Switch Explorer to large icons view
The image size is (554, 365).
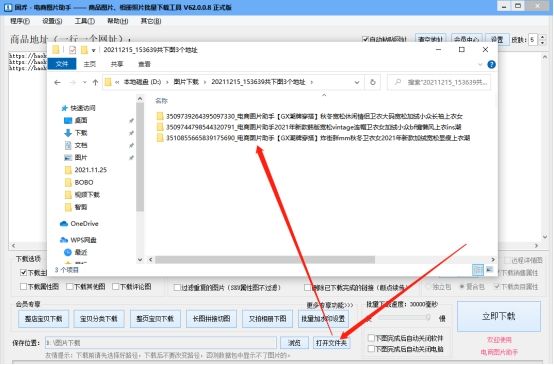tap(489, 270)
